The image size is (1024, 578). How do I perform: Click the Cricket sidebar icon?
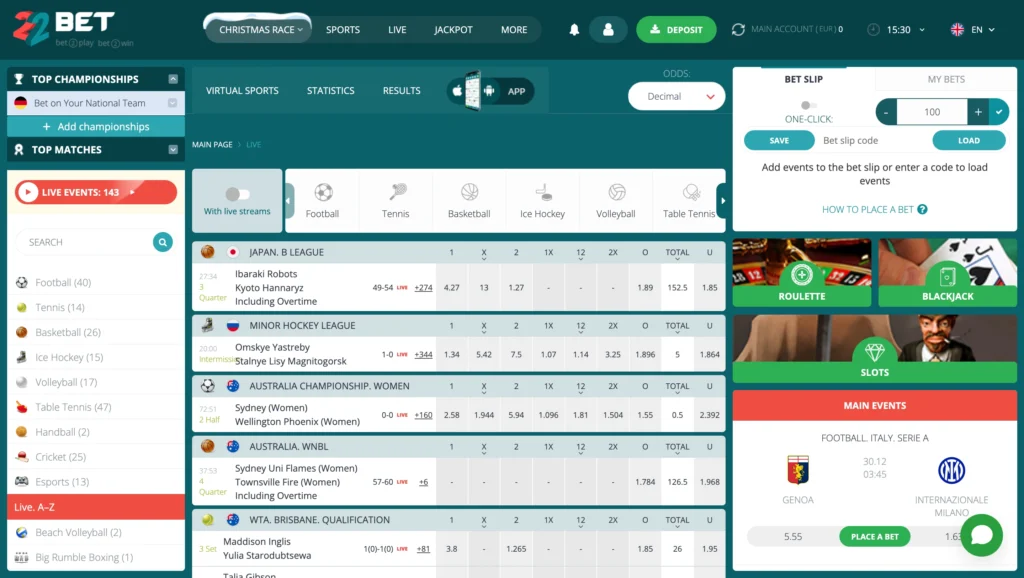[x=22, y=457]
